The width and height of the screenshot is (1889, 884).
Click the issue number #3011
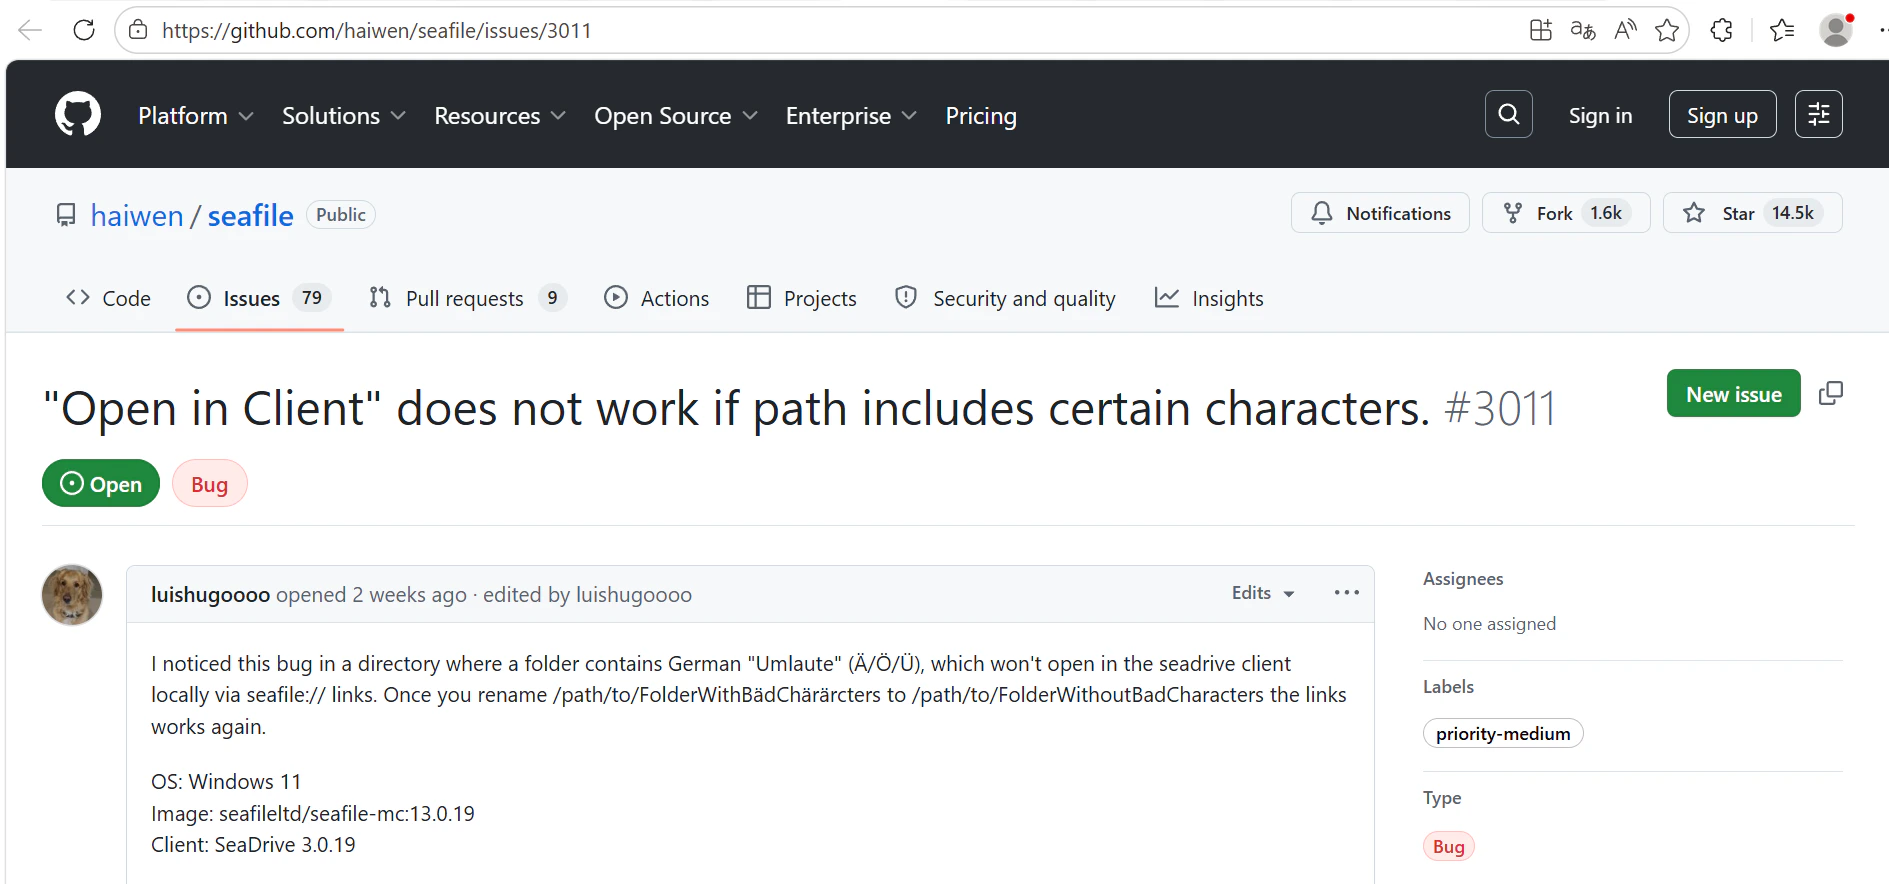click(1500, 409)
